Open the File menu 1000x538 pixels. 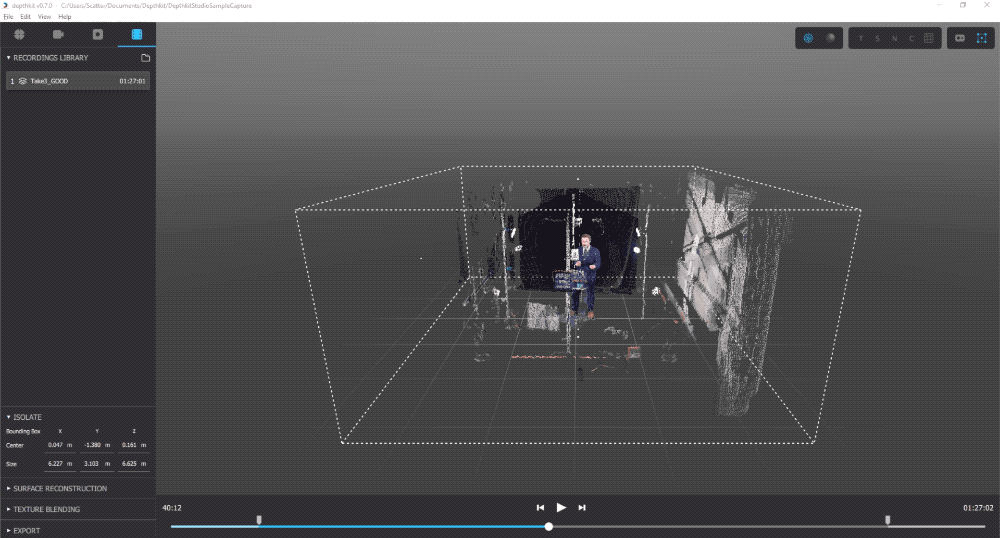(9, 17)
